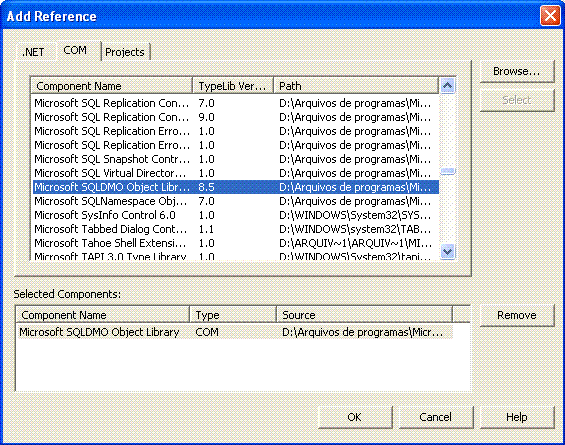
Task: Click the Remove button
Action: [x=517, y=315]
